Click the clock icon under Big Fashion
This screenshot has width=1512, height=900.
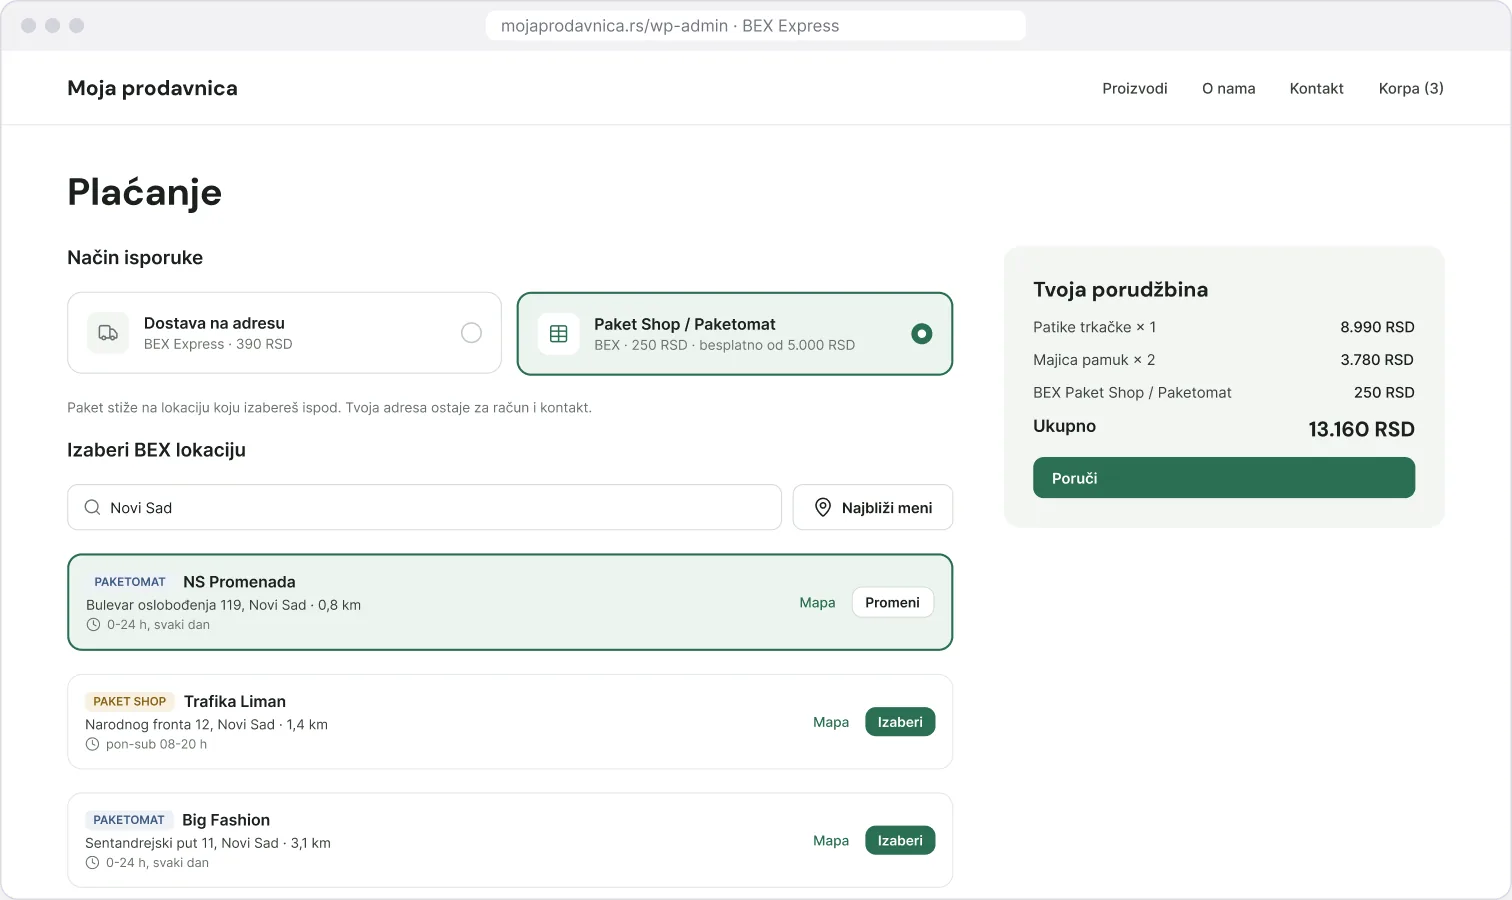[x=92, y=862]
